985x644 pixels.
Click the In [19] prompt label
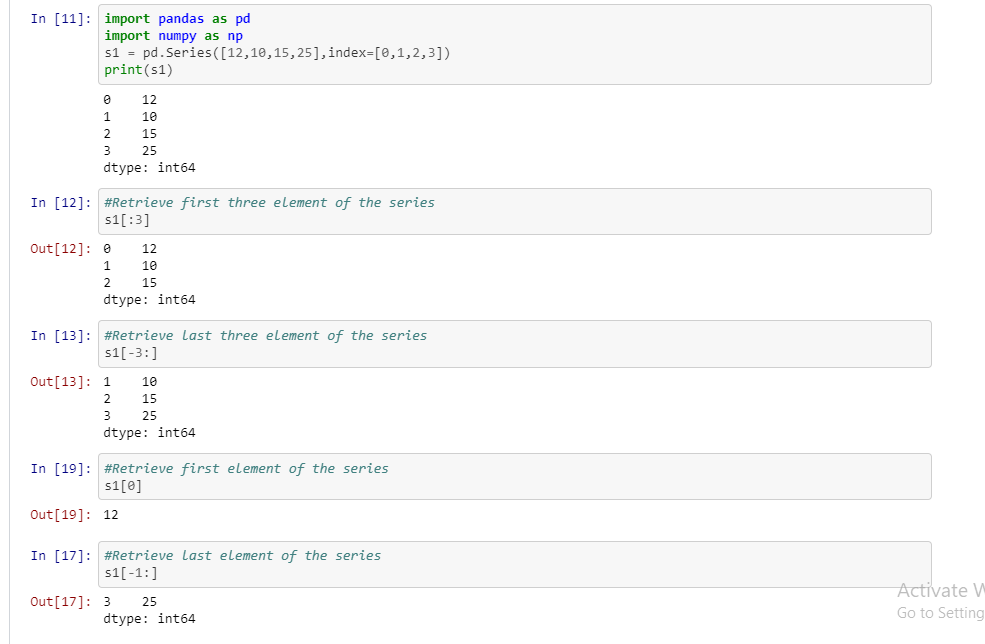click(x=61, y=469)
